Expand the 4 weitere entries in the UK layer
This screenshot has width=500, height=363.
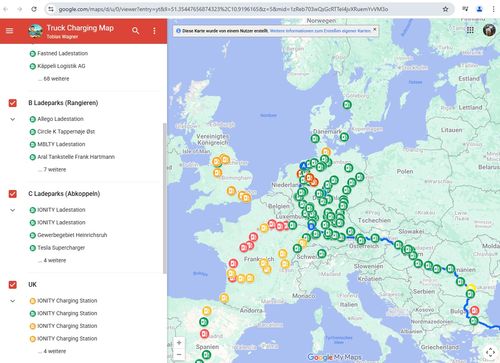(x=52, y=351)
